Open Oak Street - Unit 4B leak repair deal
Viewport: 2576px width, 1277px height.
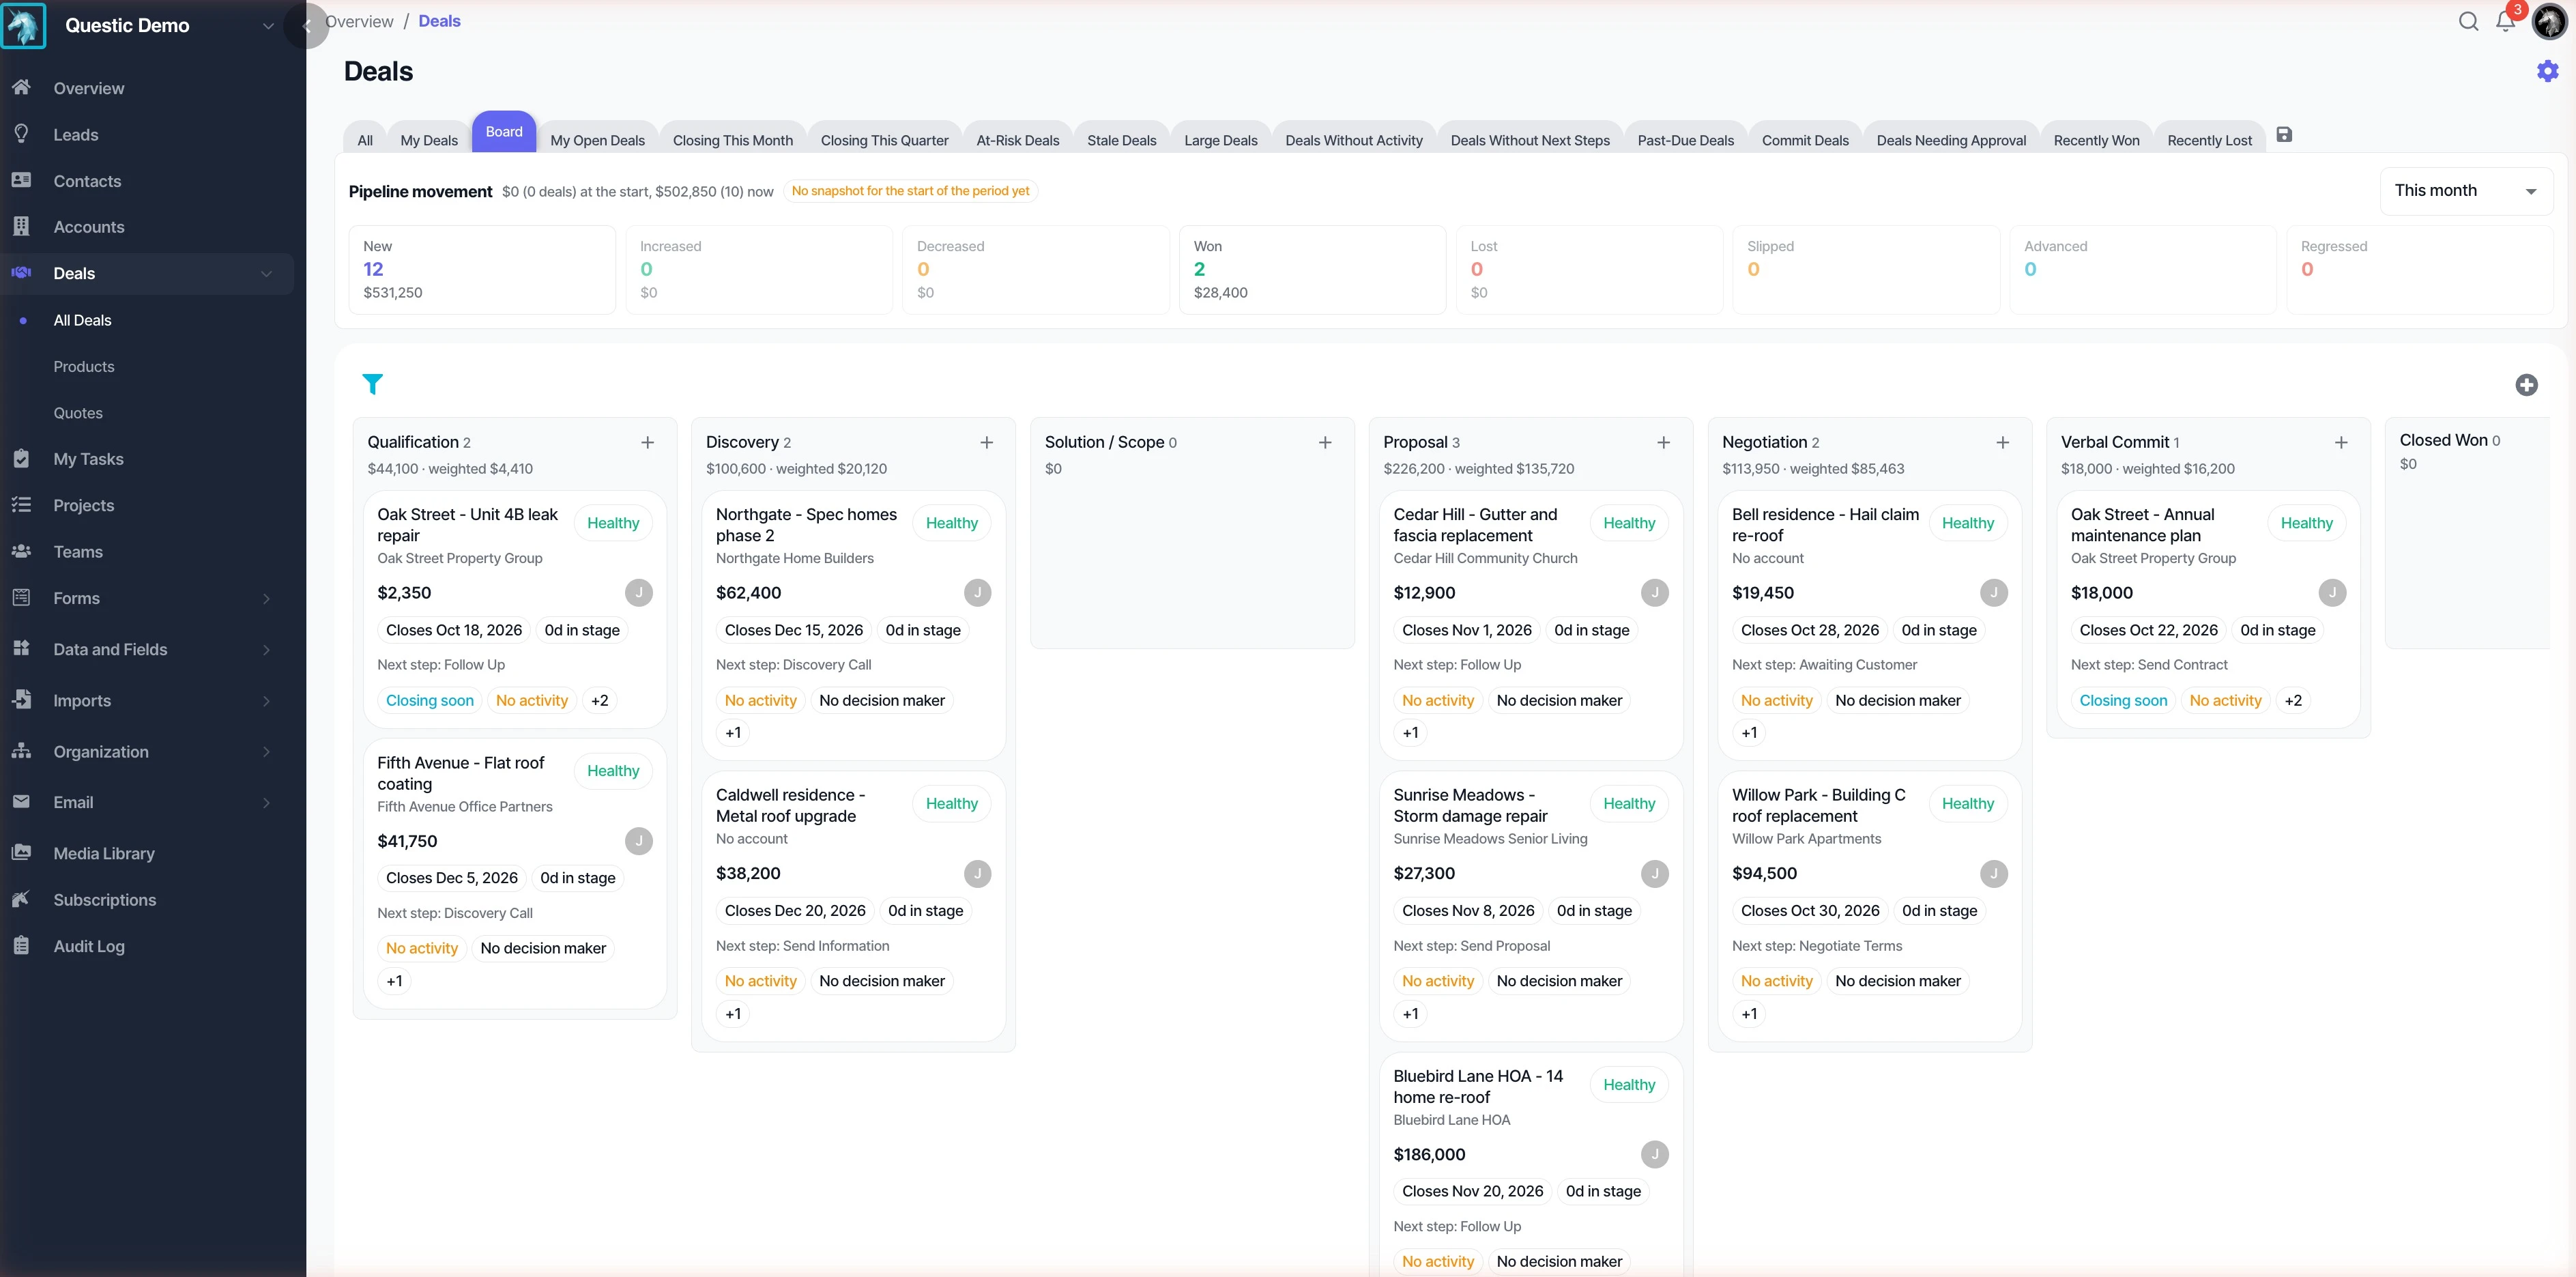click(x=468, y=525)
